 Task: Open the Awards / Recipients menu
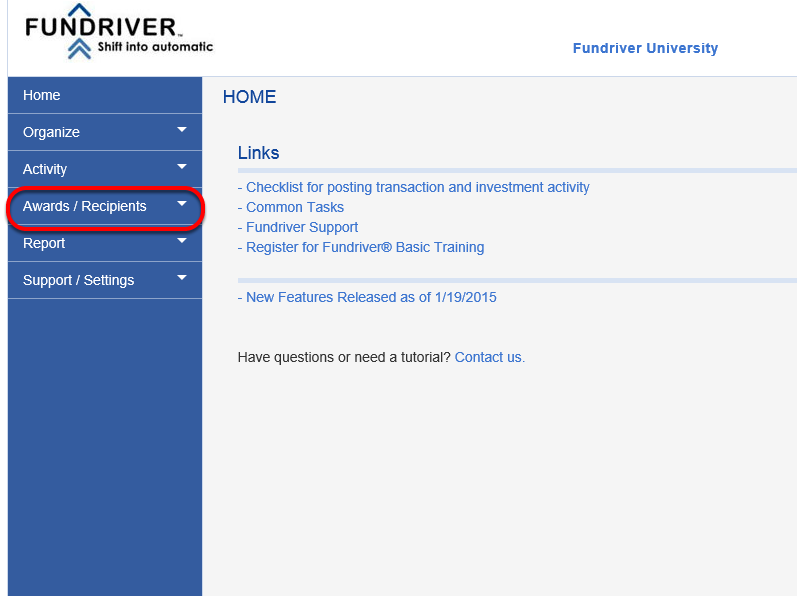coord(105,206)
